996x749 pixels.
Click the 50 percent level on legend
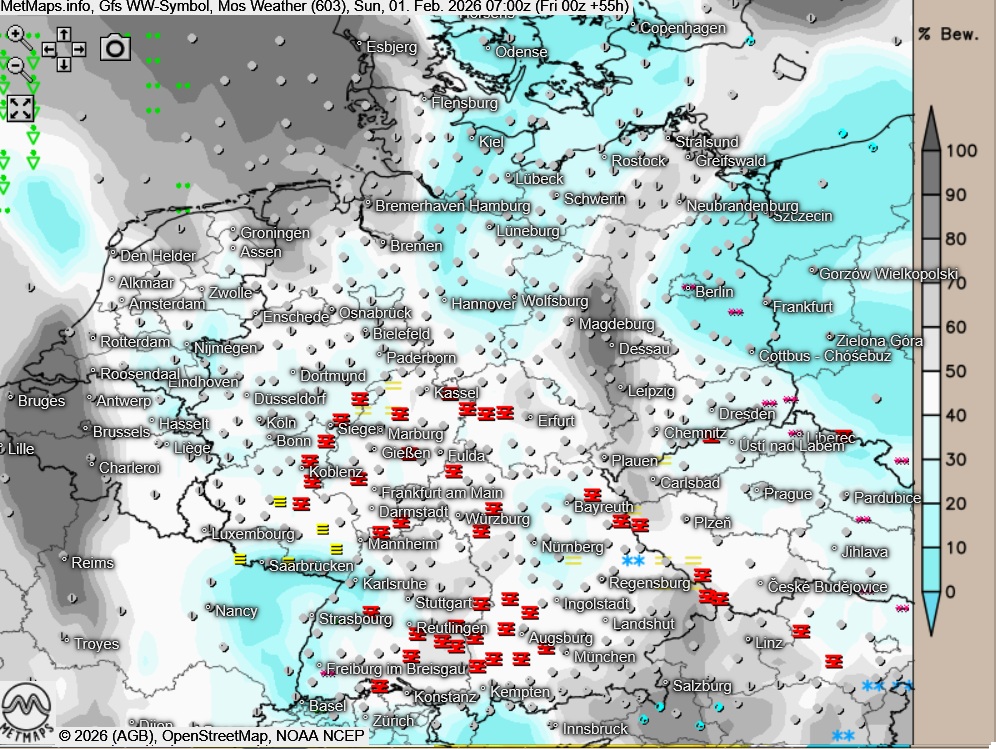[x=929, y=372]
